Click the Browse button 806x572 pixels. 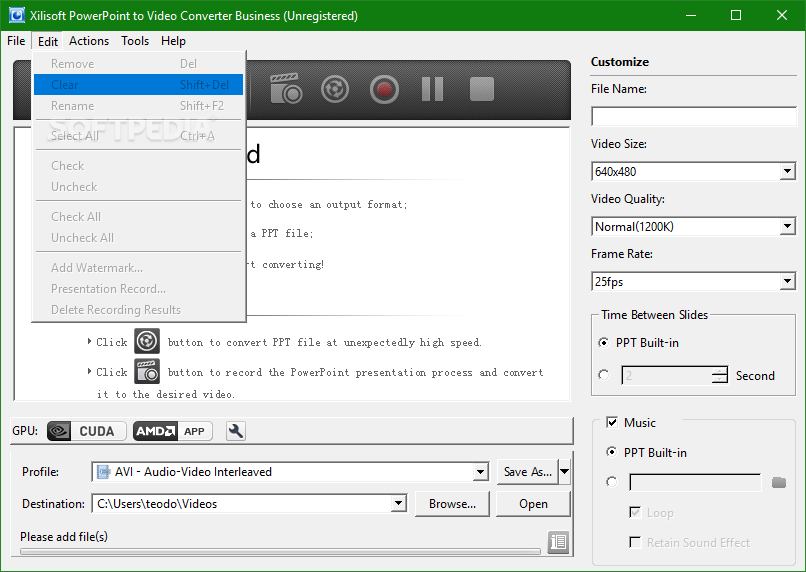(452, 504)
